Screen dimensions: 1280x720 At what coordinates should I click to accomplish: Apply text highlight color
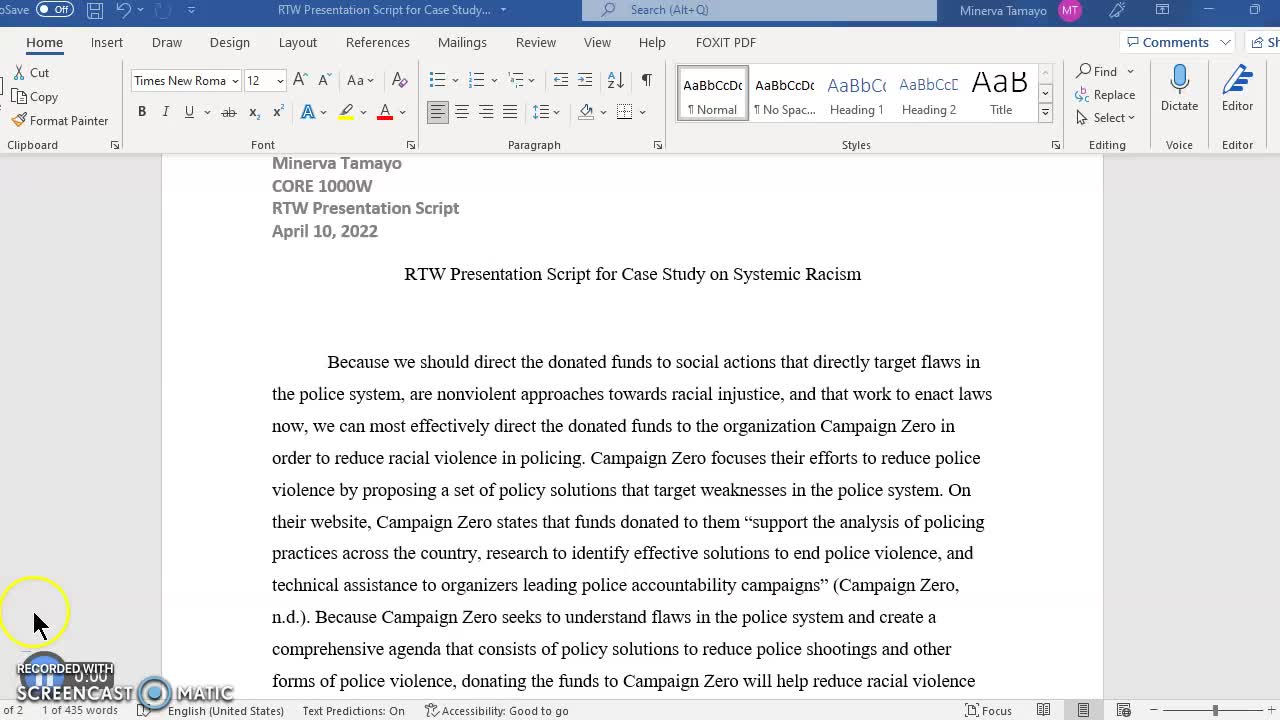[x=346, y=111]
